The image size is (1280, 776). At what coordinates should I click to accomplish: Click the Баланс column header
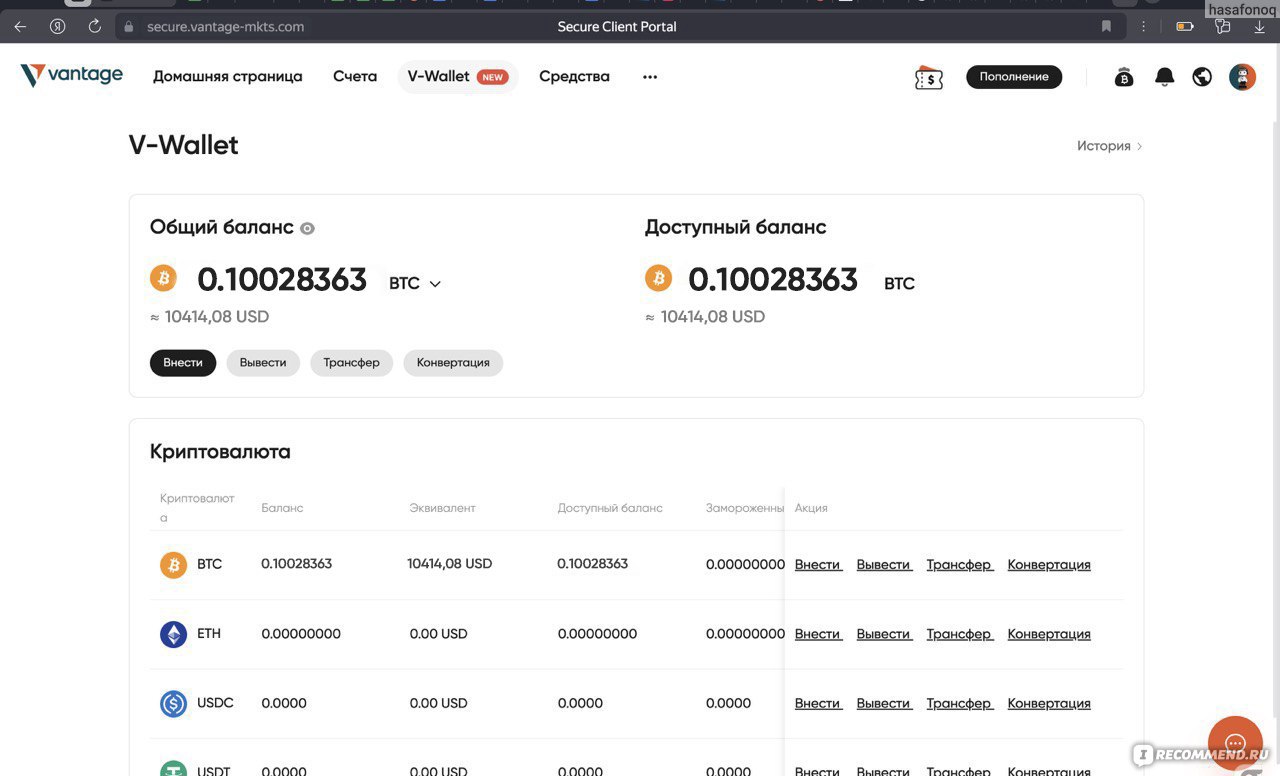click(282, 508)
